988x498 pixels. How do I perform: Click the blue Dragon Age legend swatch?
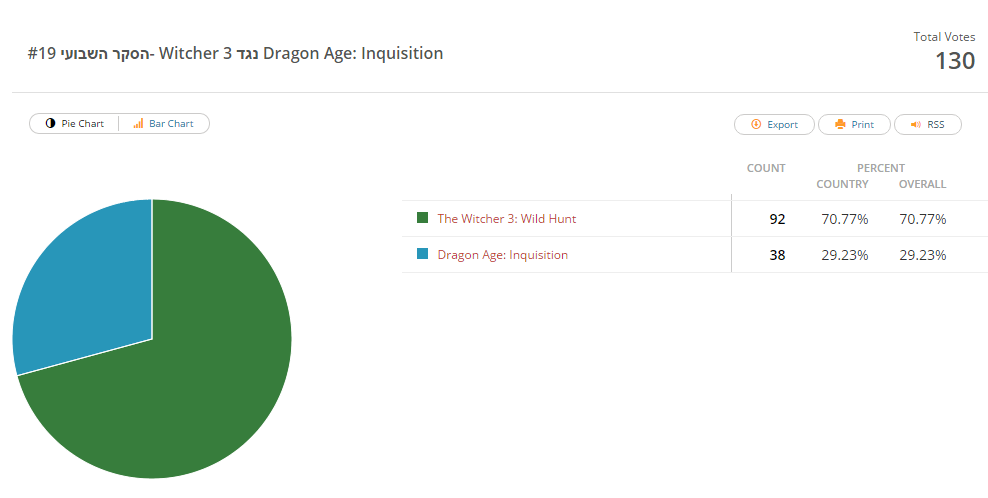tap(422, 253)
